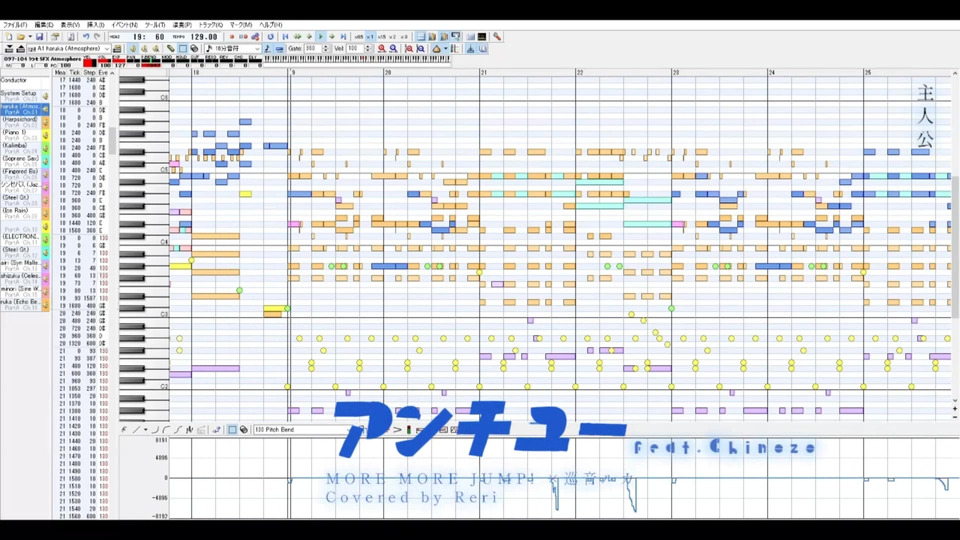Viewport: 960px width, 540px height.
Task: Click the event list vertical scrollbar thumb
Action: (113, 141)
